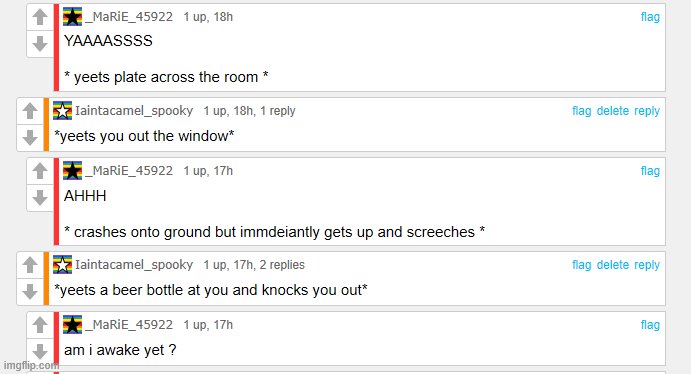Delete the 'yeets you out the window' comment

[x=613, y=111]
